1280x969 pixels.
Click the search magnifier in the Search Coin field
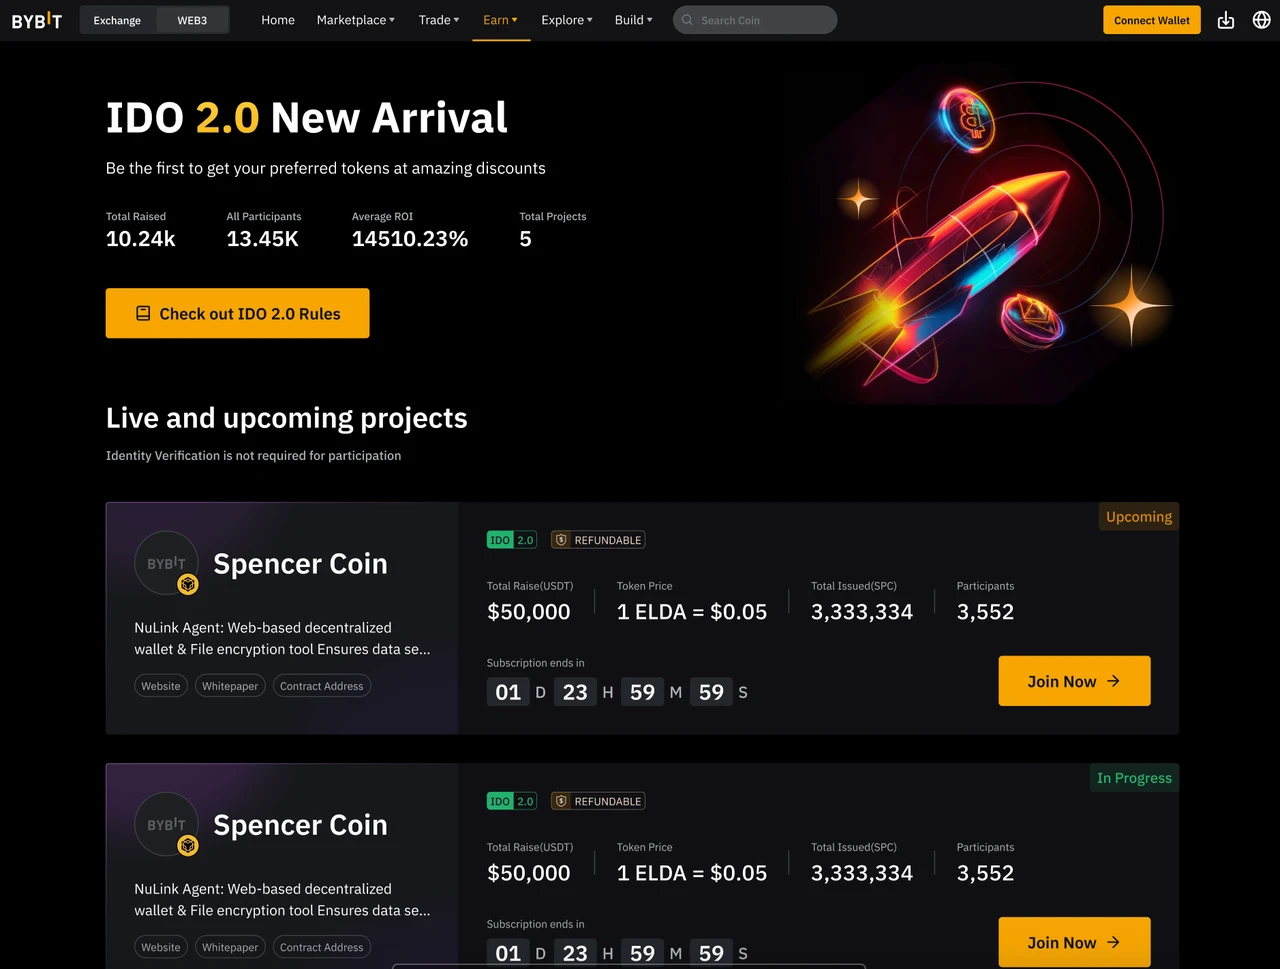tap(687, 19)
